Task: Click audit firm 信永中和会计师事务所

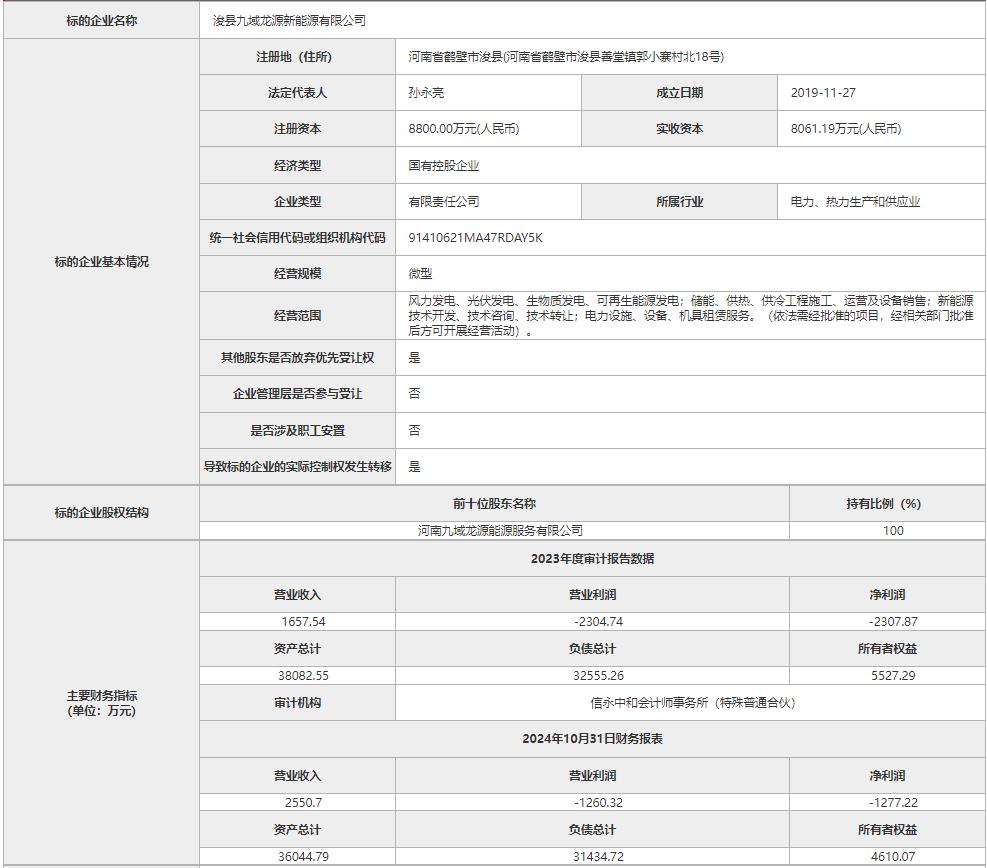Action: (x=692, y=703)
